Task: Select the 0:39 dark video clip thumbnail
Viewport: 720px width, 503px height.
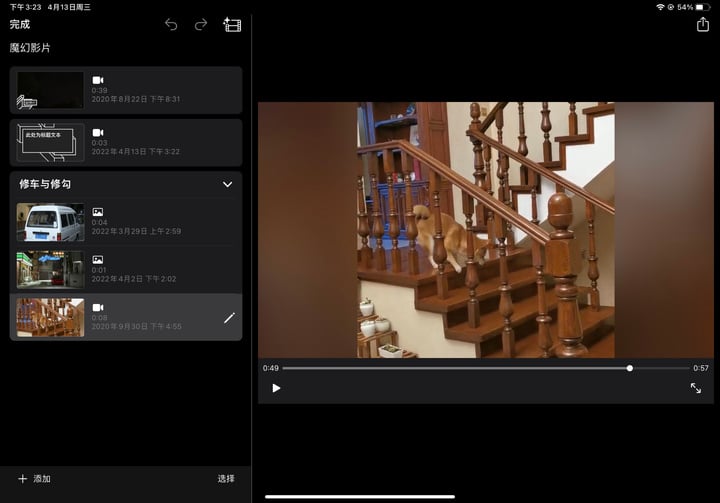Action: point(51,90)
